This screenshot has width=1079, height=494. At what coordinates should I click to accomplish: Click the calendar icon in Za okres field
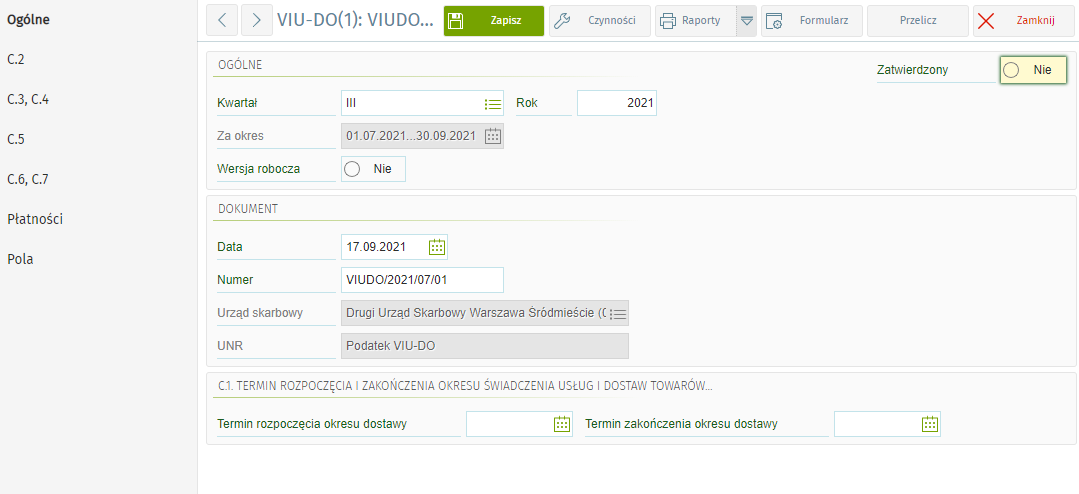492,137
